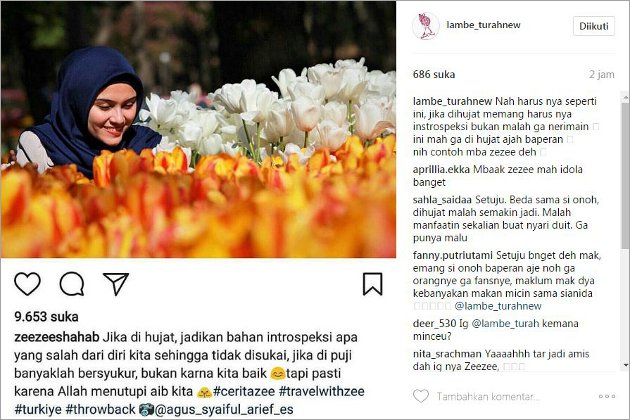This screenshot has height=420, width=630.
Task: Open the #travelwithzee hashtag
Action: 321,391
